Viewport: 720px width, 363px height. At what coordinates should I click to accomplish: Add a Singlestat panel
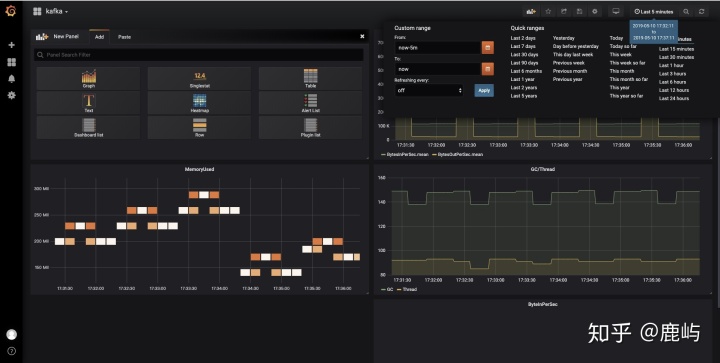click(199, 78)
